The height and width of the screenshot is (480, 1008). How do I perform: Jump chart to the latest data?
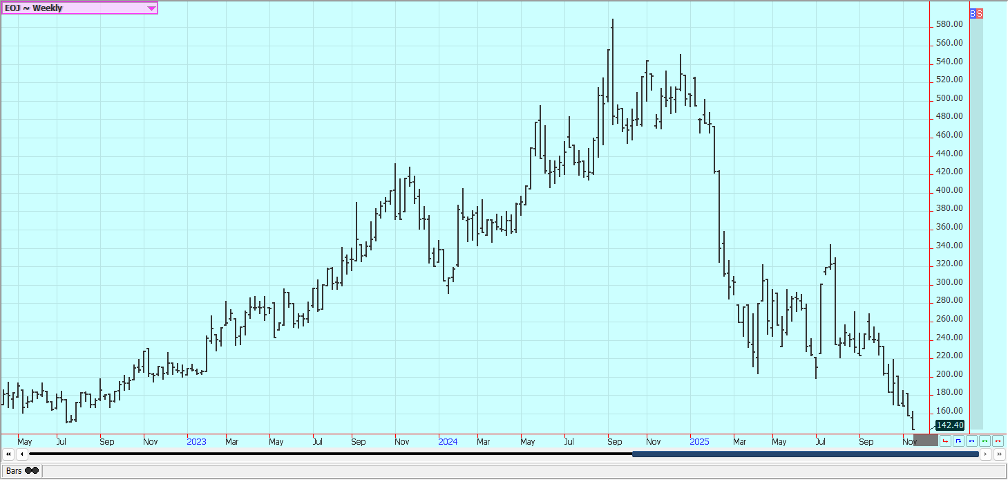(x=997, y=454)
